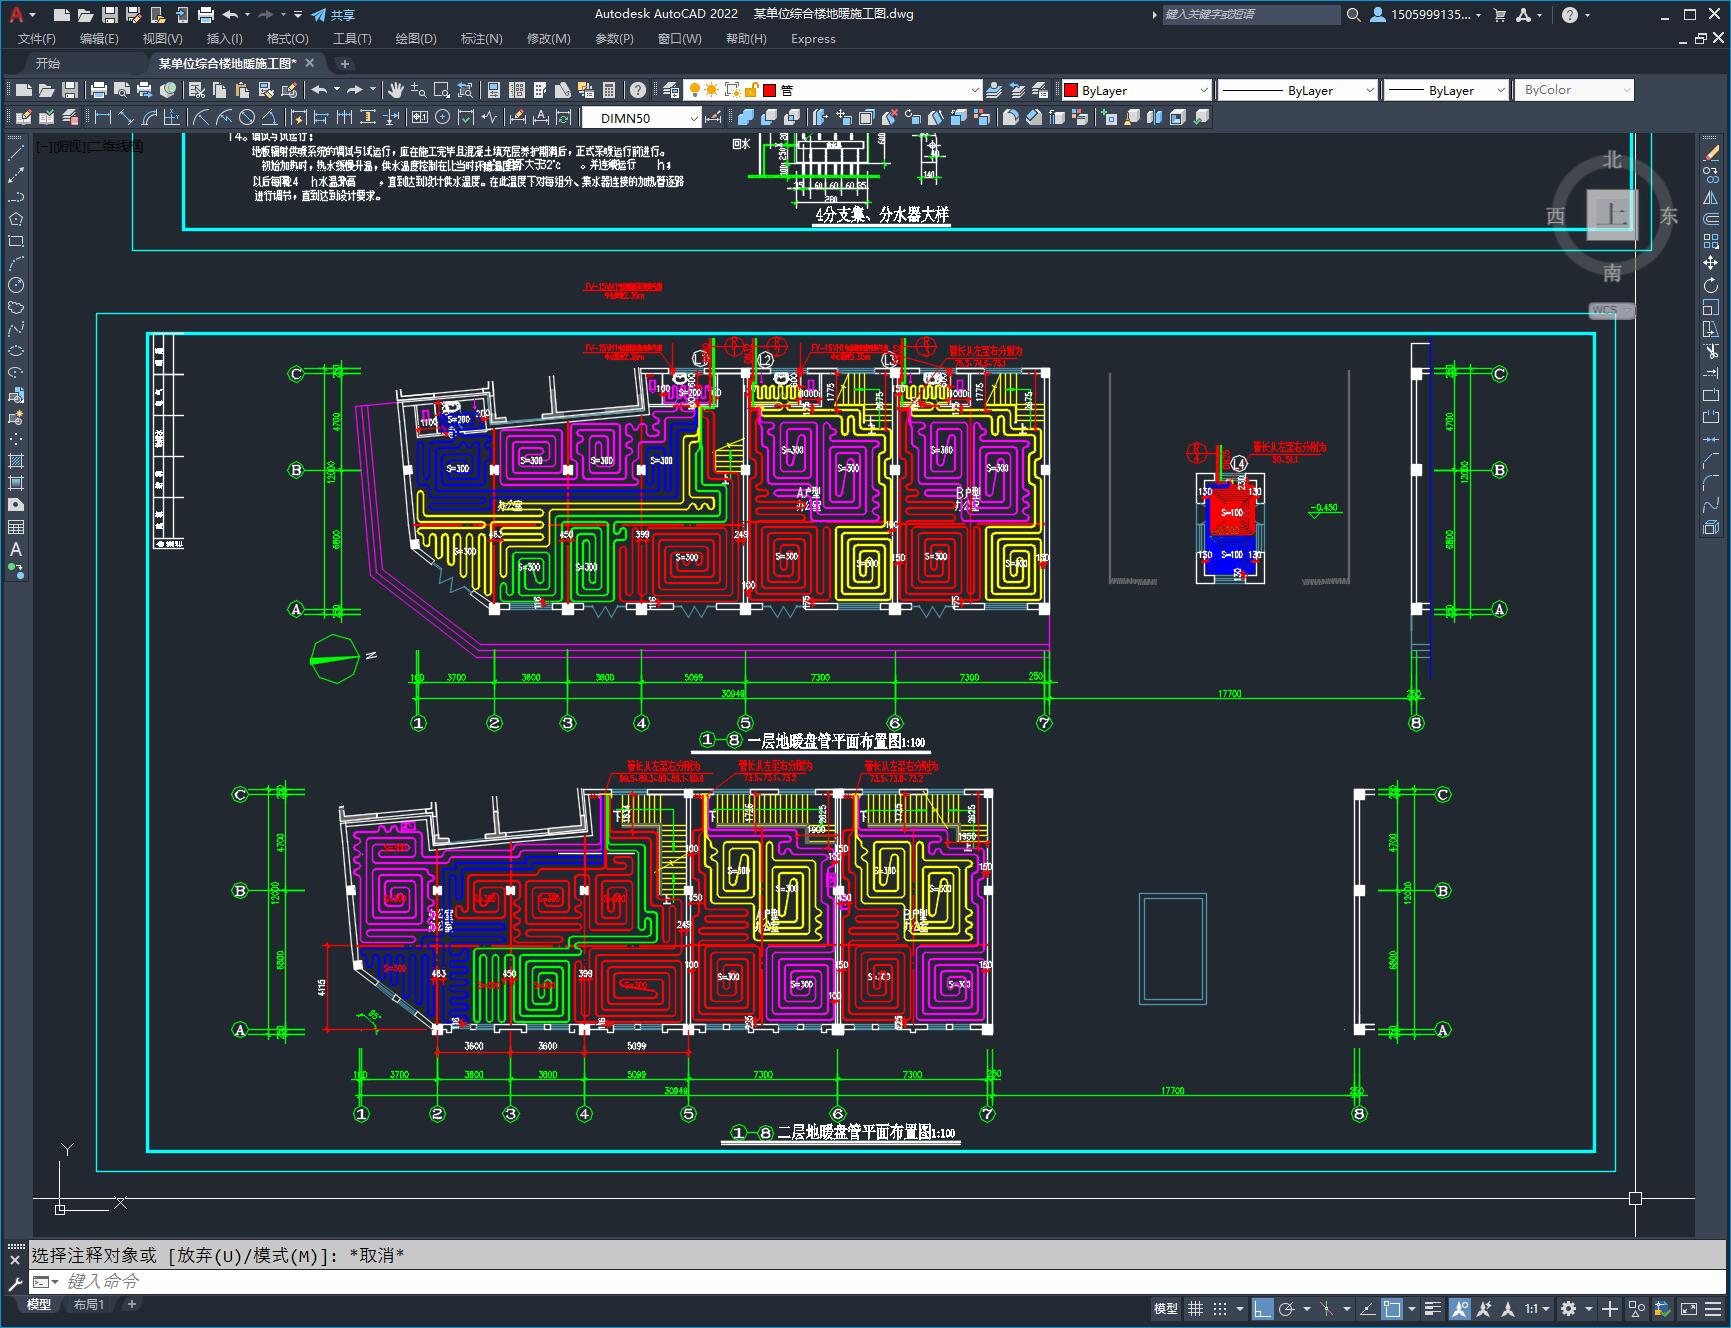Open the 文件(F) menu

(x=37, y=39)
